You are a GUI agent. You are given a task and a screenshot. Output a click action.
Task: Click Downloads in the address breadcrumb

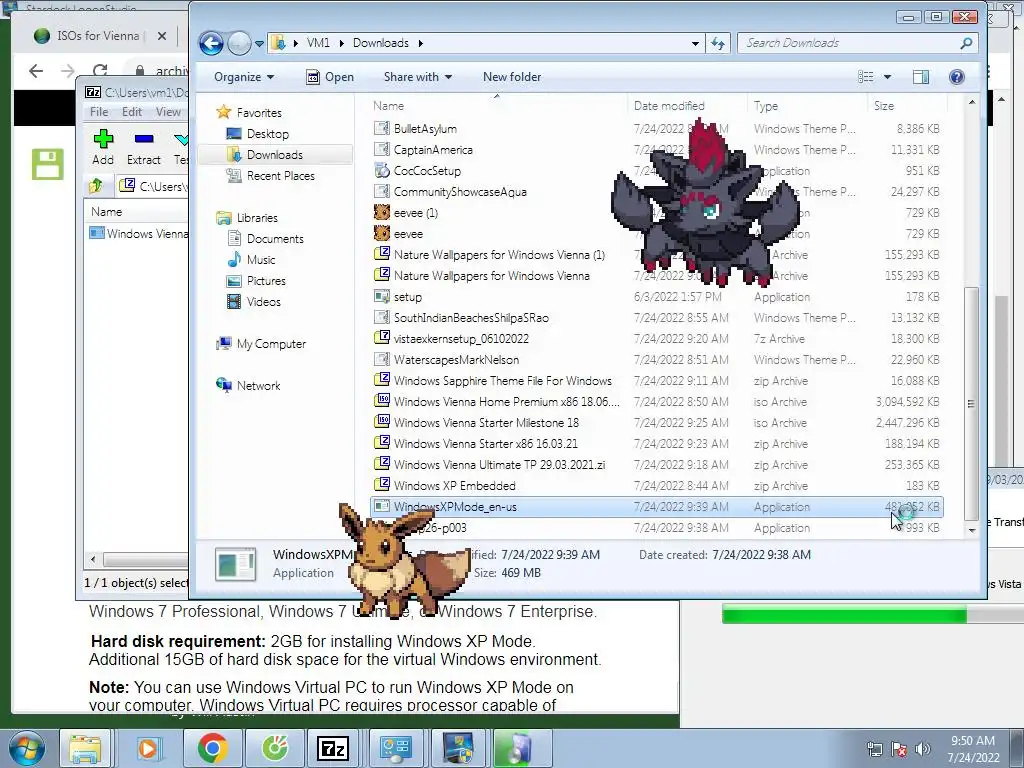coord(381,43)
